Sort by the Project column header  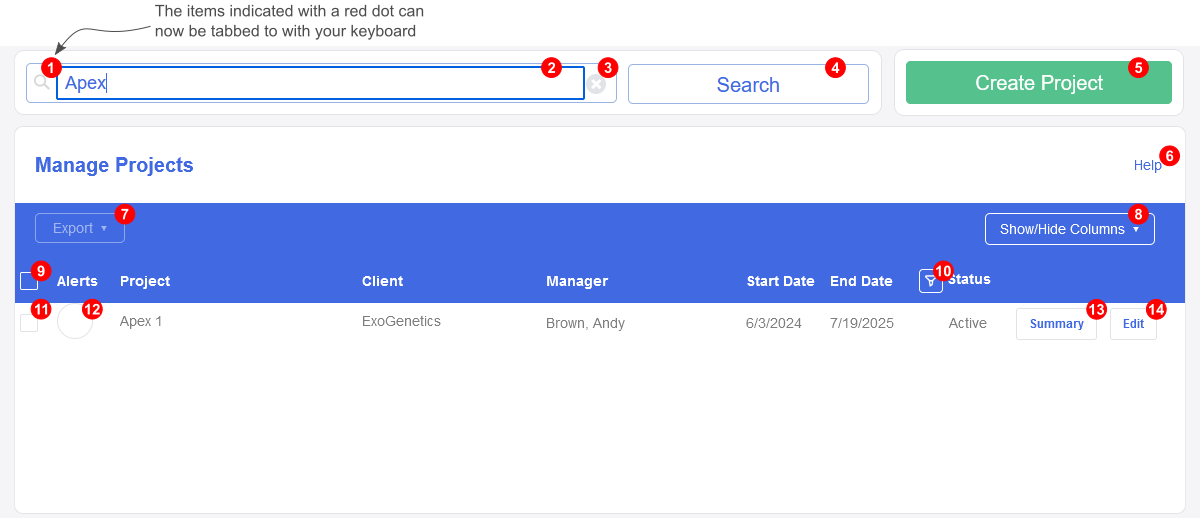[145, 281]
